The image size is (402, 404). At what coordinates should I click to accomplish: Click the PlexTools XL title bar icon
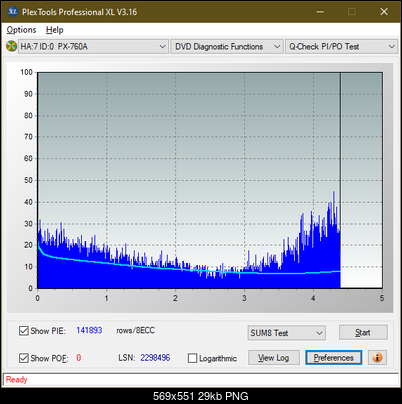(12, 12)
